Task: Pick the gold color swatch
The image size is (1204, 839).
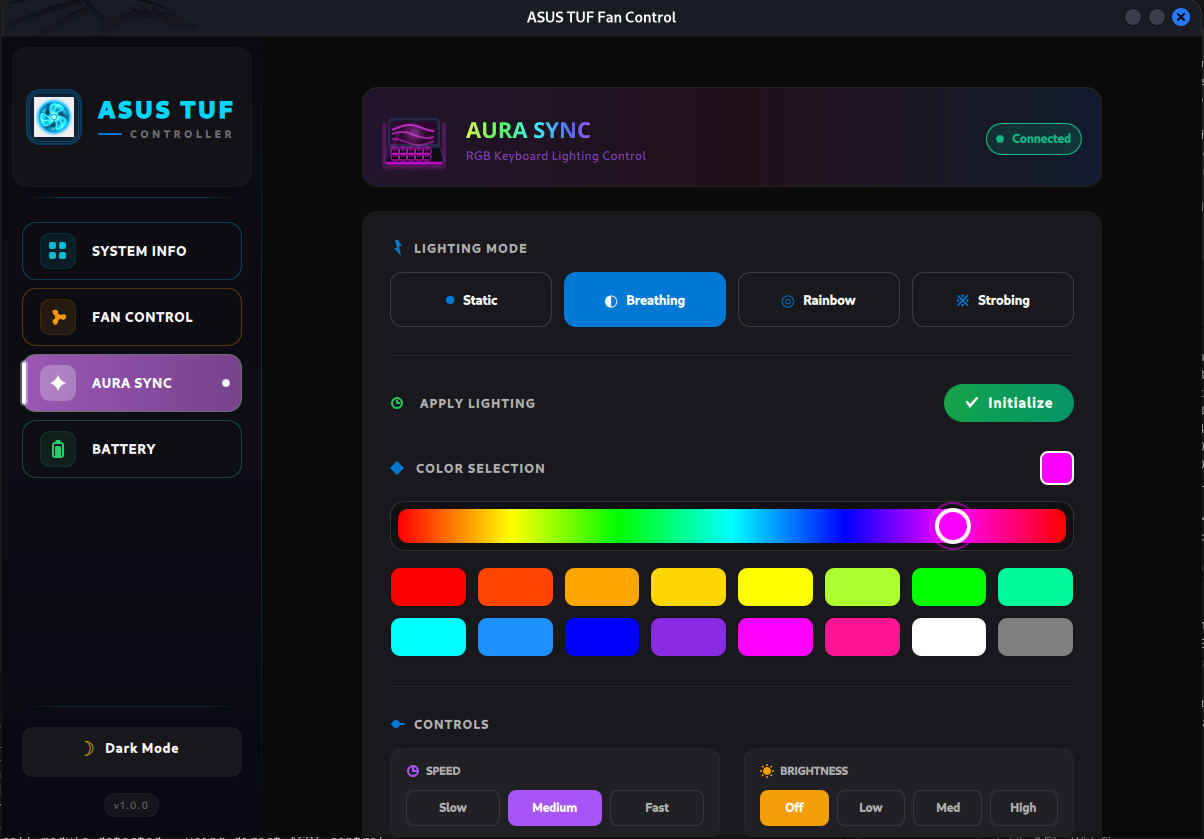Action: [688, 587]
